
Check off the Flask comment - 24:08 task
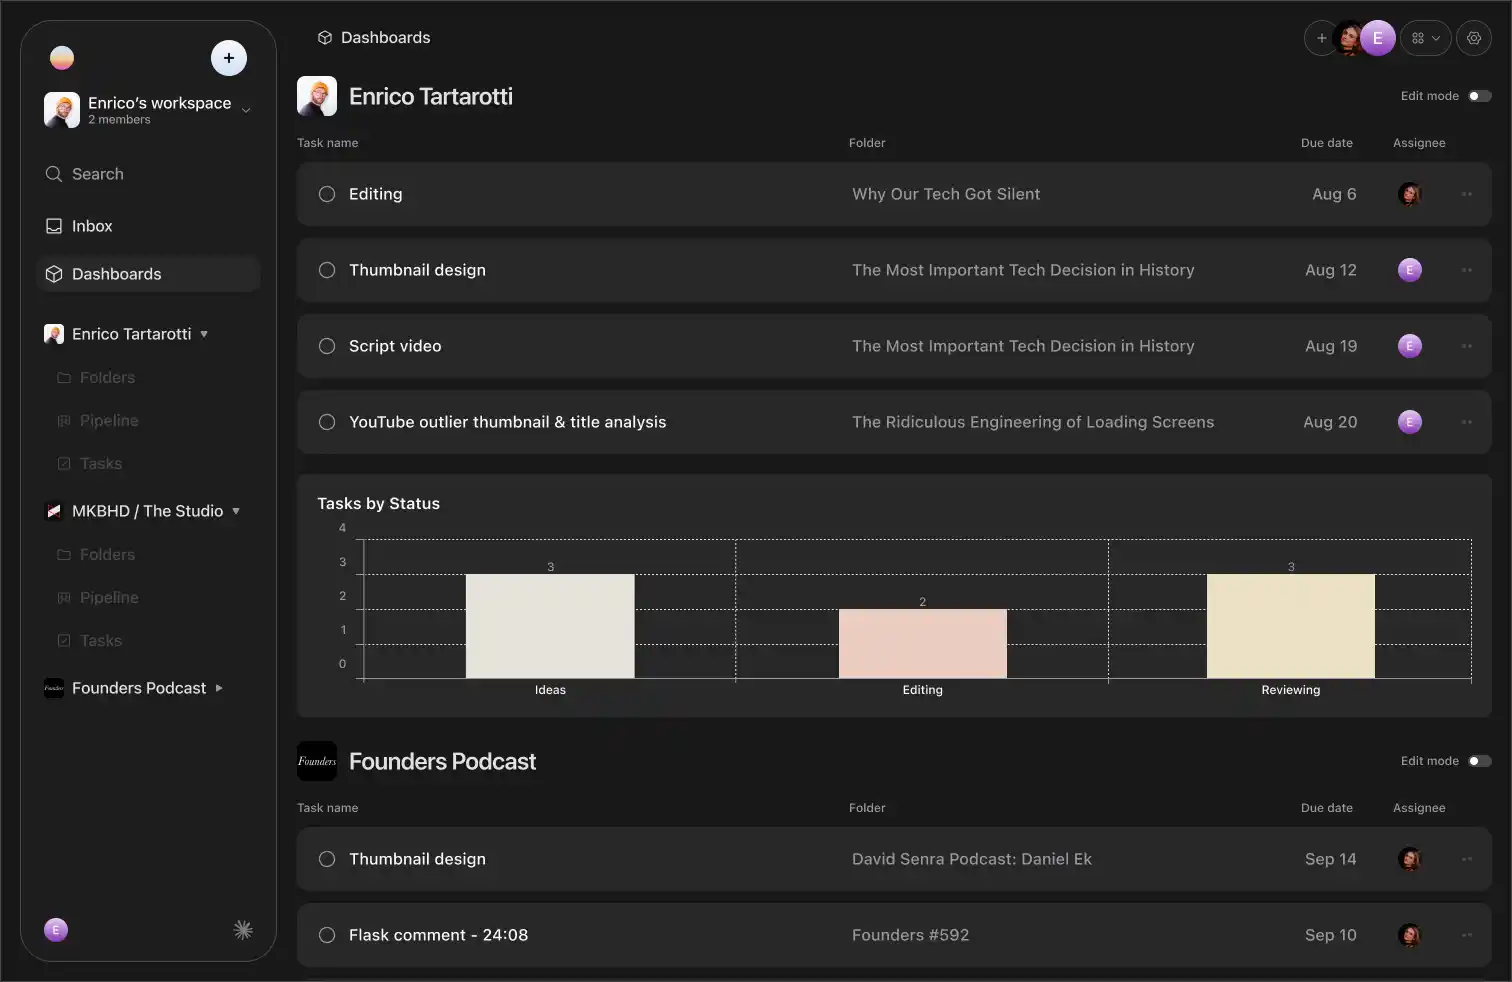pos(327,935)
